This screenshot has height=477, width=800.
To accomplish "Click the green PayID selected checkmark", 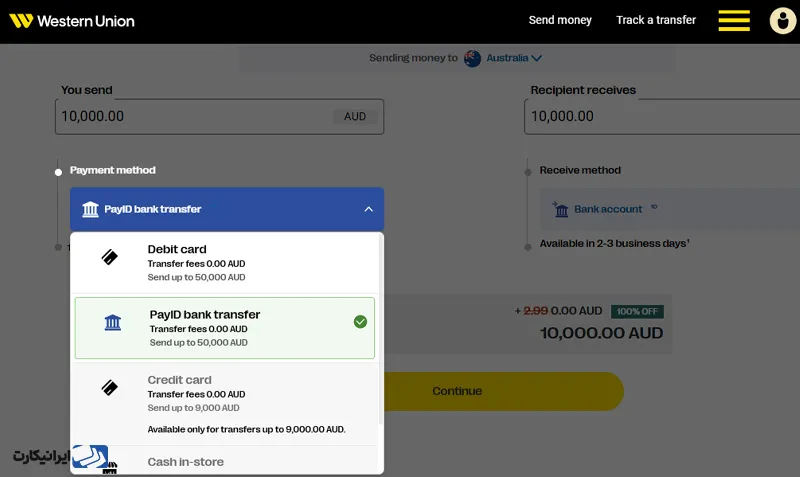I will pos(360,321).
